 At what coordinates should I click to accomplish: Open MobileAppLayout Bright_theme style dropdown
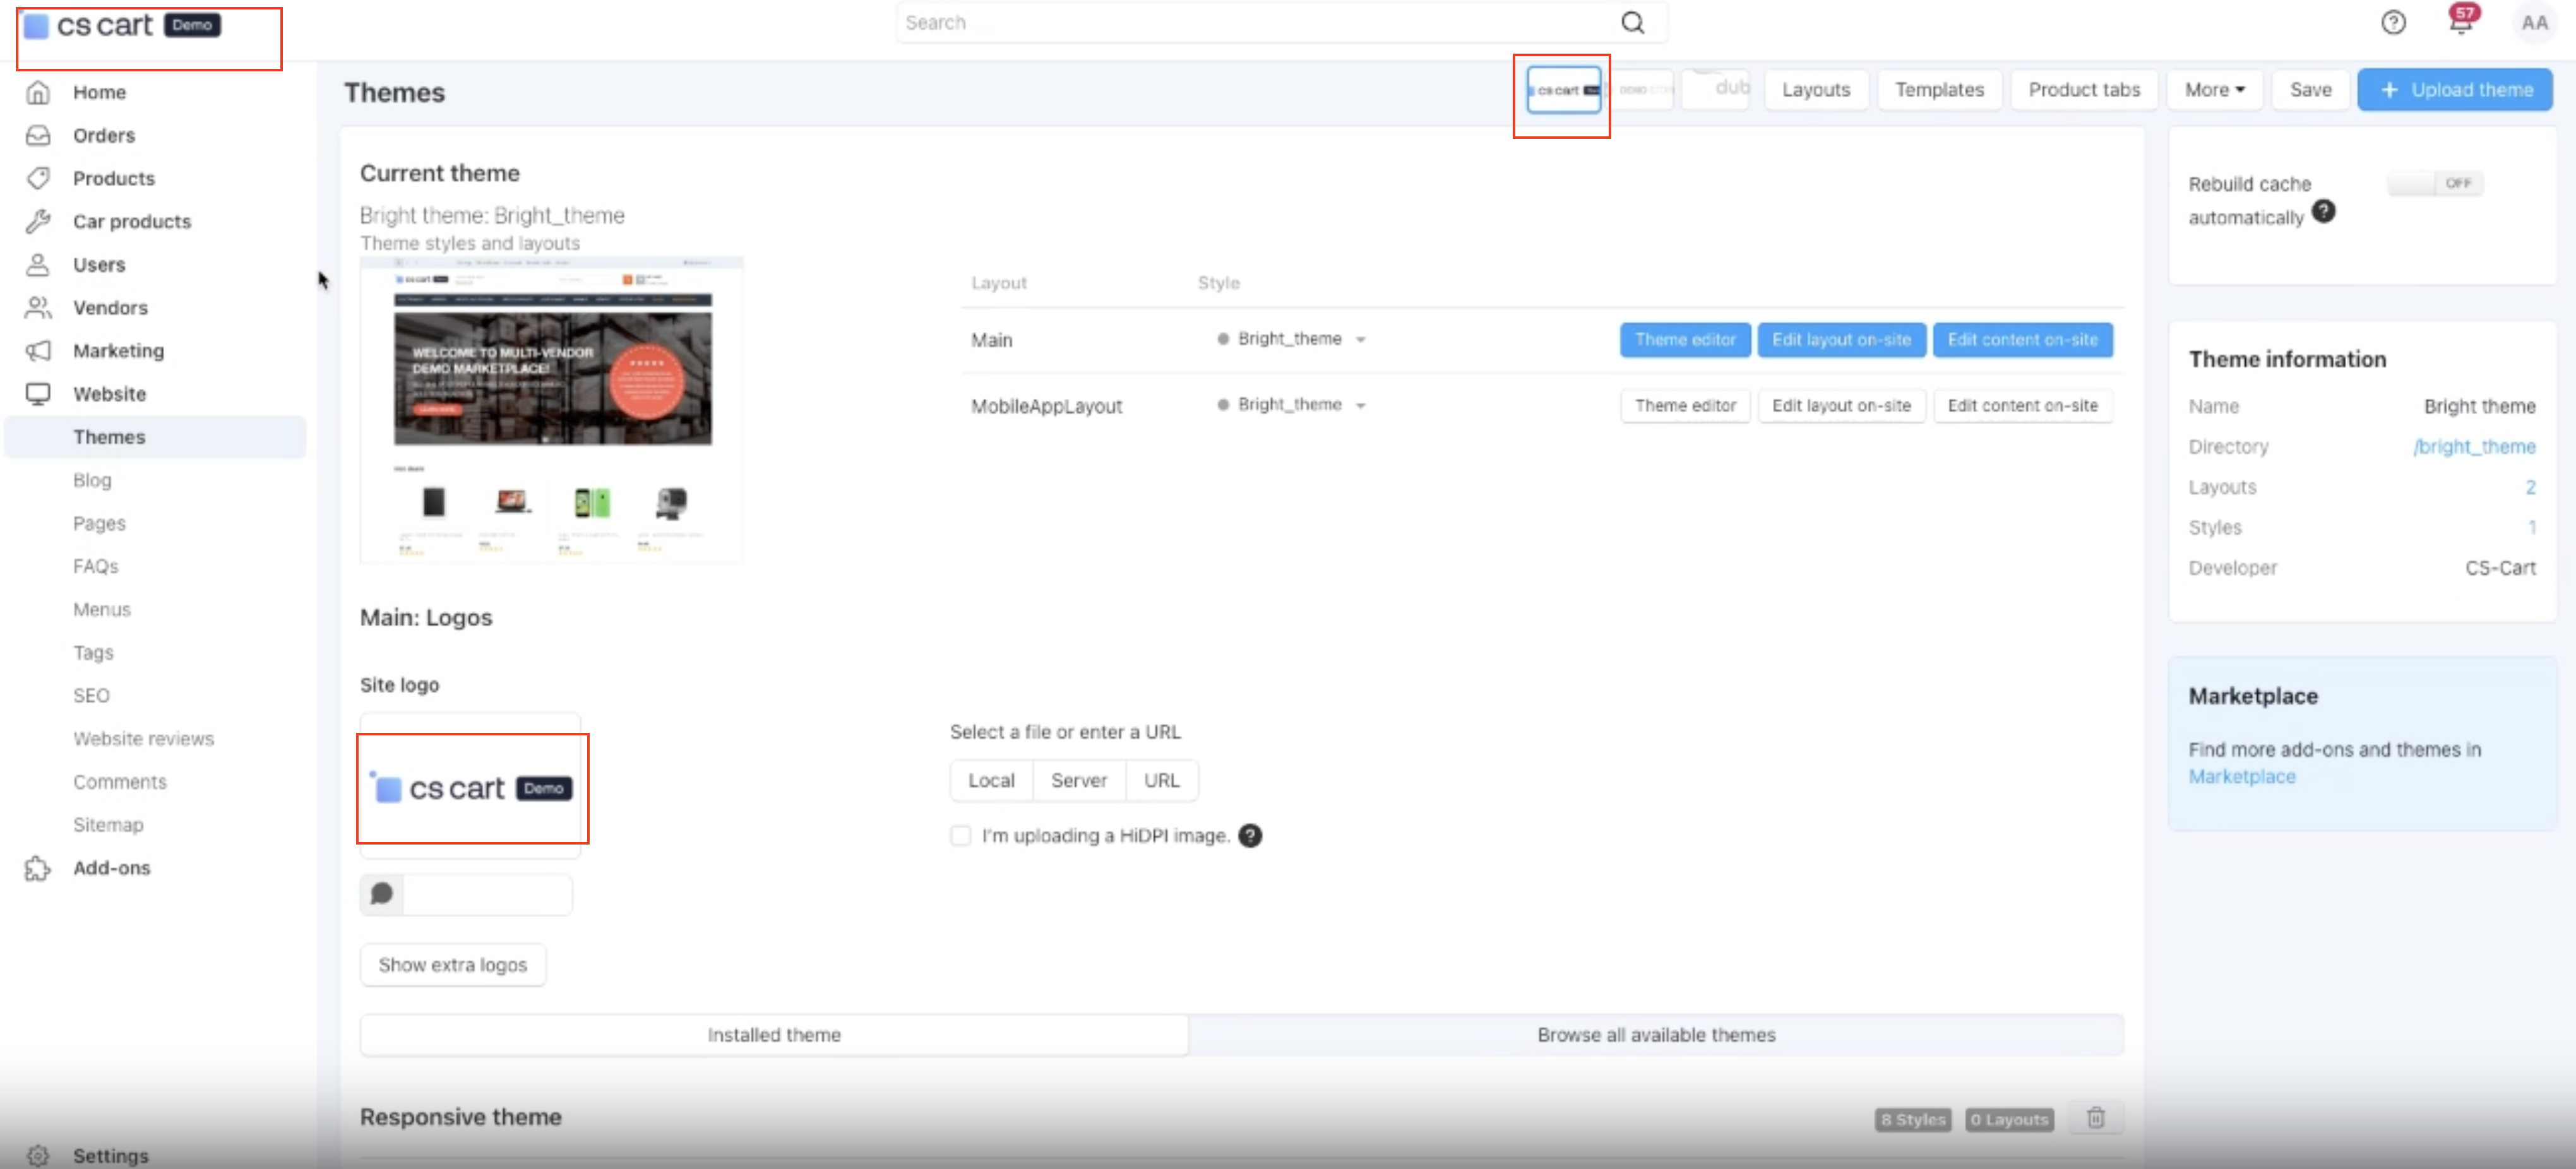pos(1291,405)
